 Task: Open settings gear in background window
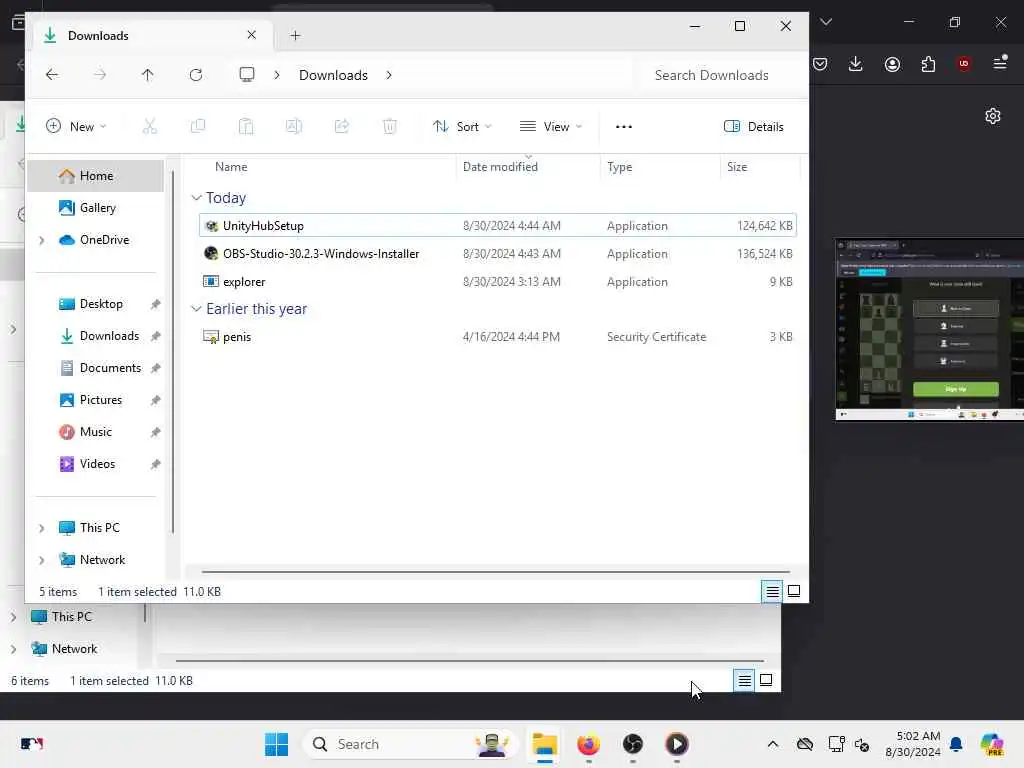[993, 116]
